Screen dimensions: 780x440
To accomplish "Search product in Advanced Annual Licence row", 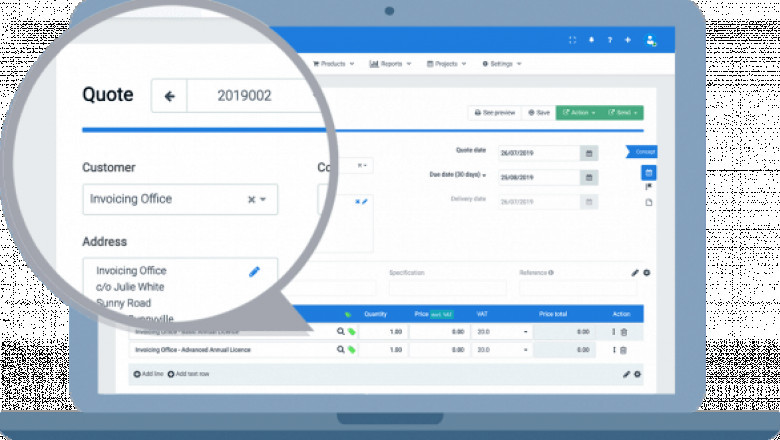I will coord(340,350).
